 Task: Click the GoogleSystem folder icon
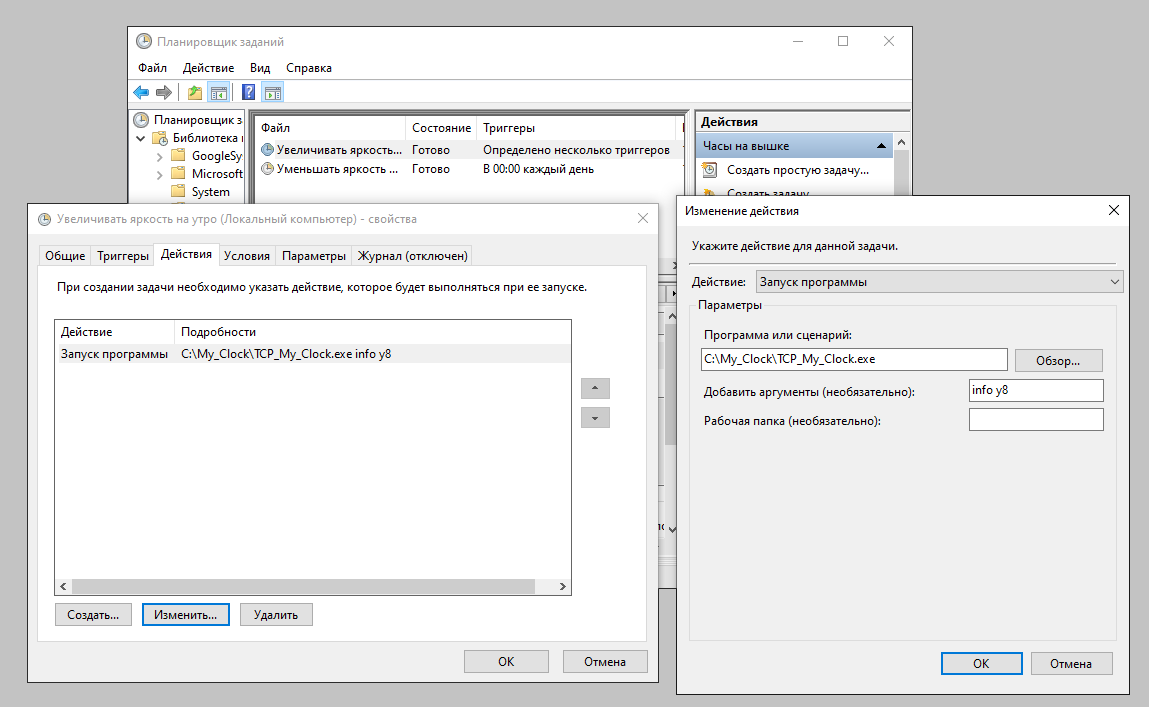tap(178, 155)
